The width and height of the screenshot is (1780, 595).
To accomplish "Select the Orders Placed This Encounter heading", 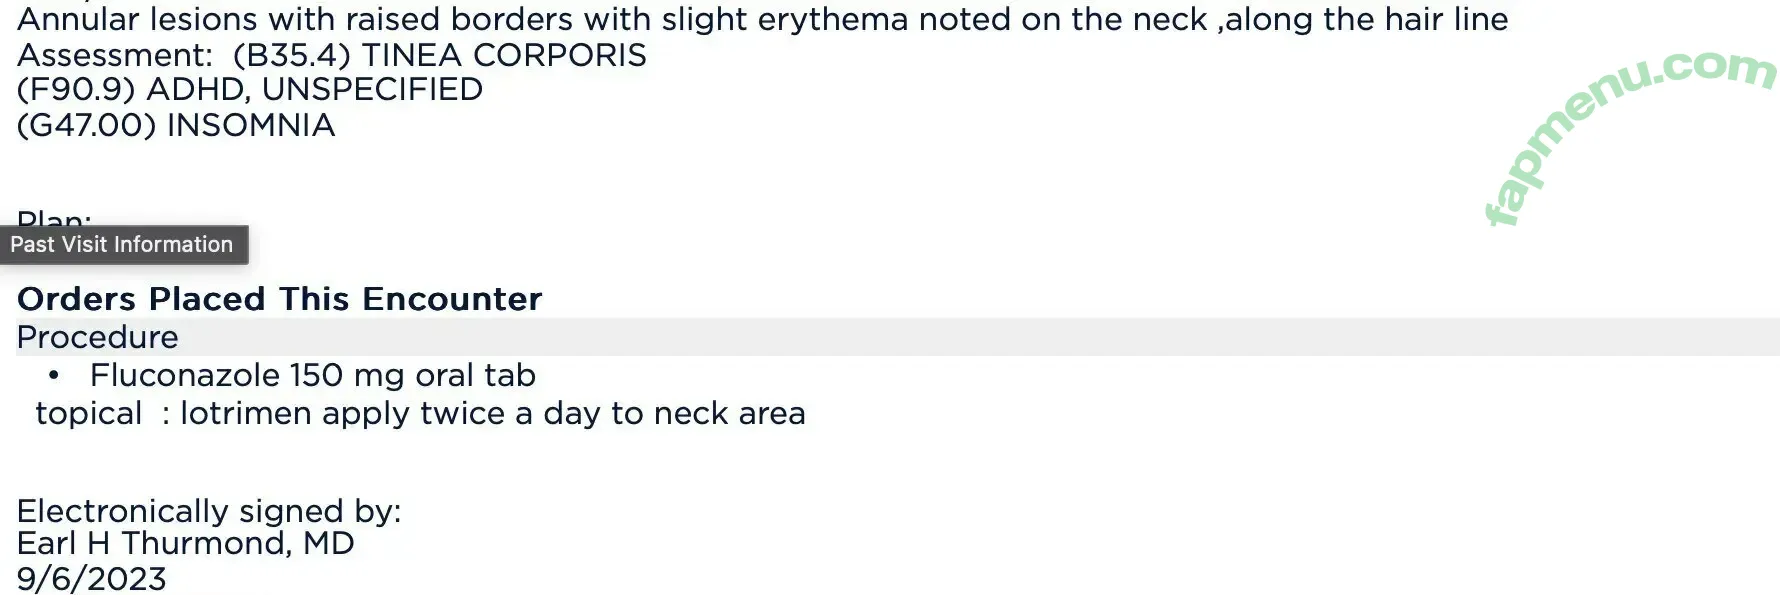I will (x=279, y=299).
